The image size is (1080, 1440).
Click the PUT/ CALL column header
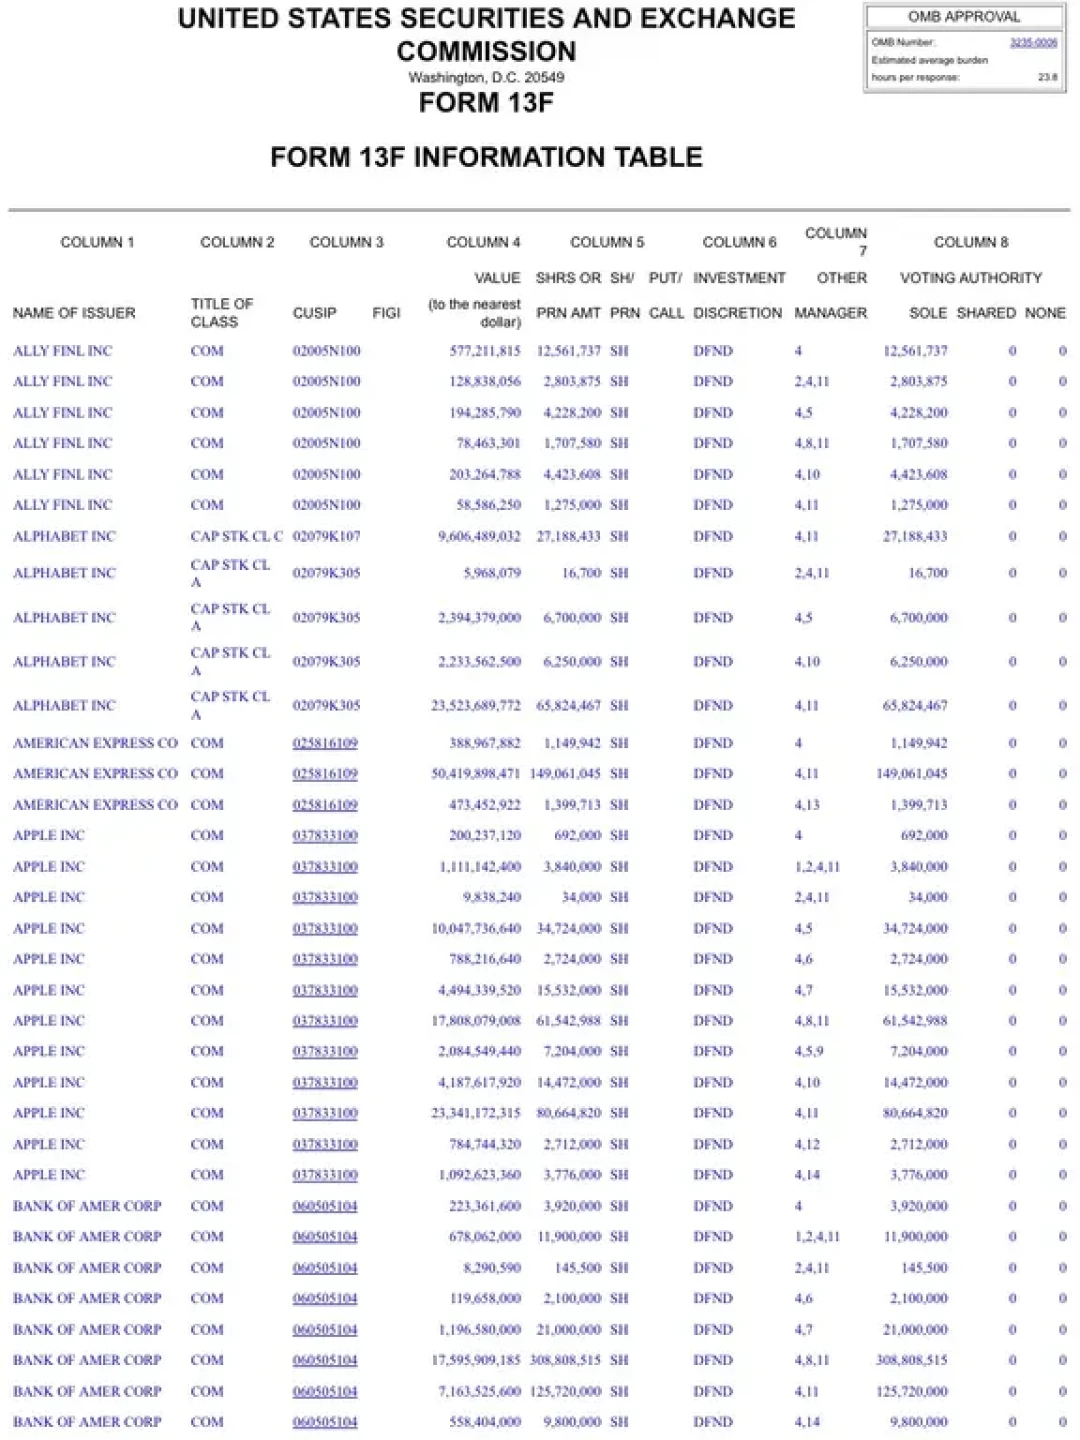666,295
